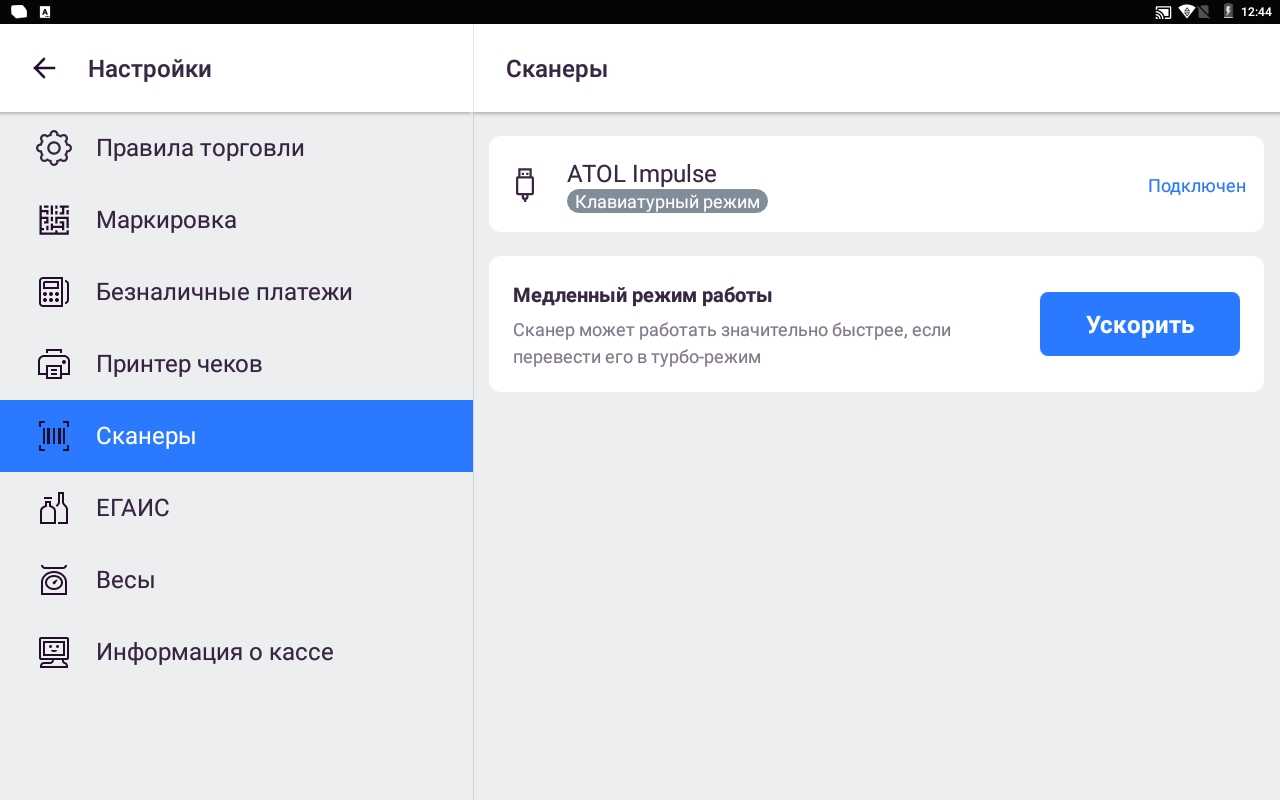Click the barcode icon for Сканеры
Screen dimensions: 1280x800
click(x=54, y=436)
